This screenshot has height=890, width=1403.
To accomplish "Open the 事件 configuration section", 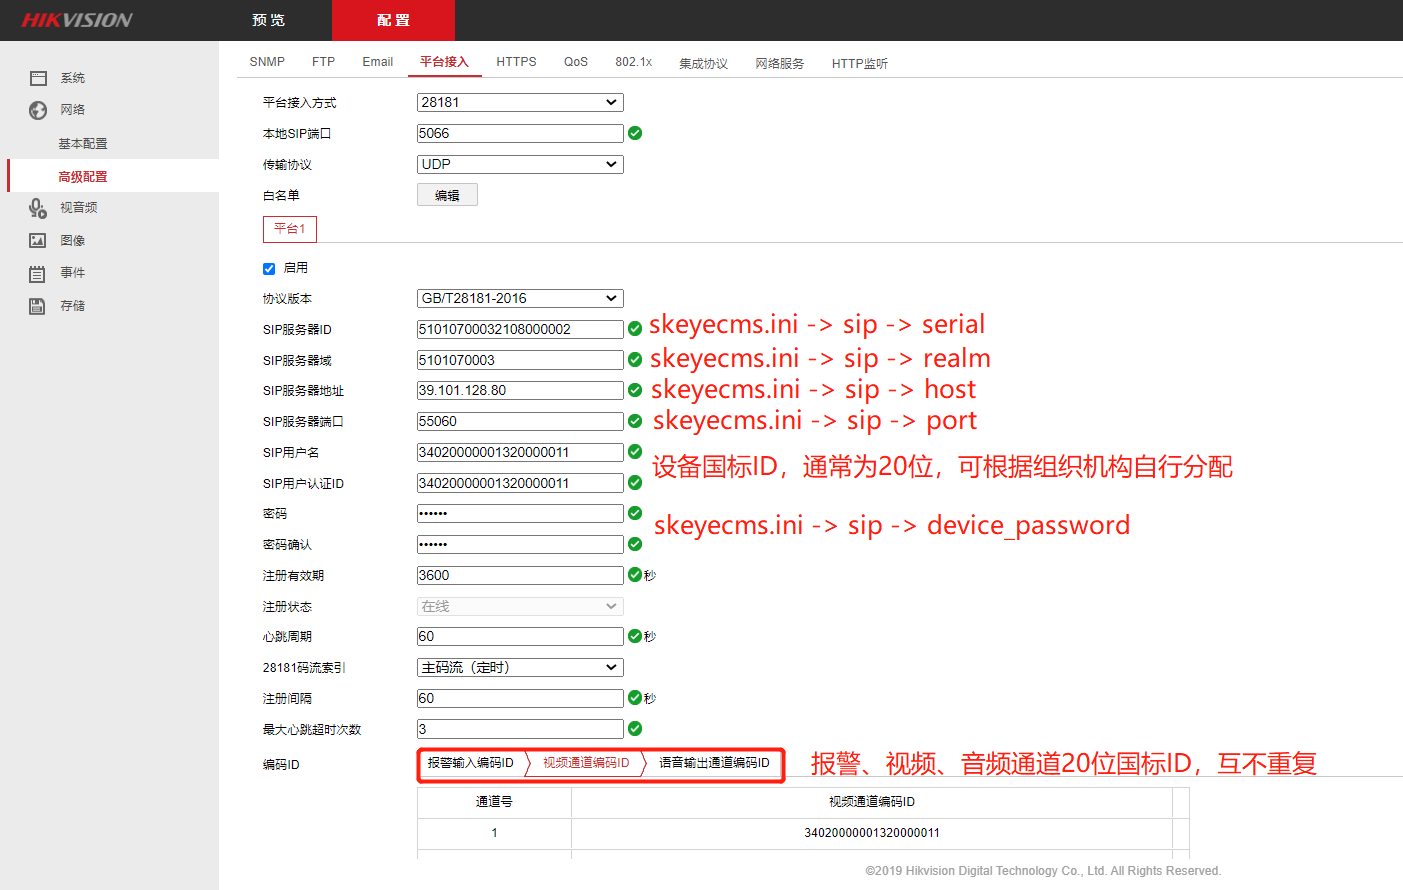I will pyautogui.click(x=70, y=272).
